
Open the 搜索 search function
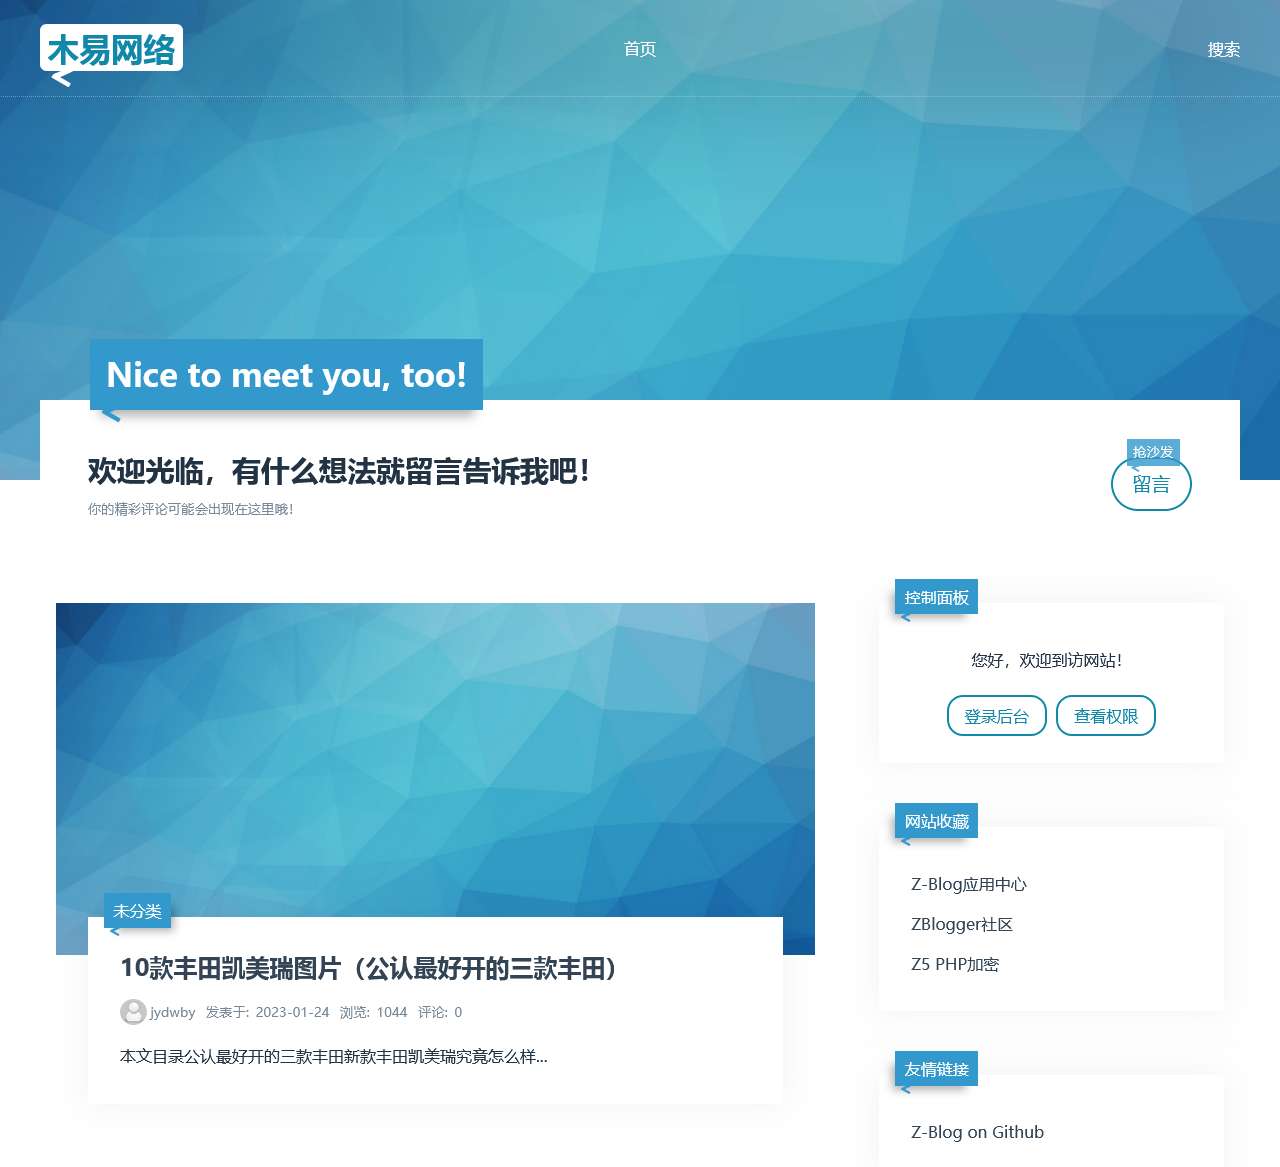tap(1223, 49)
